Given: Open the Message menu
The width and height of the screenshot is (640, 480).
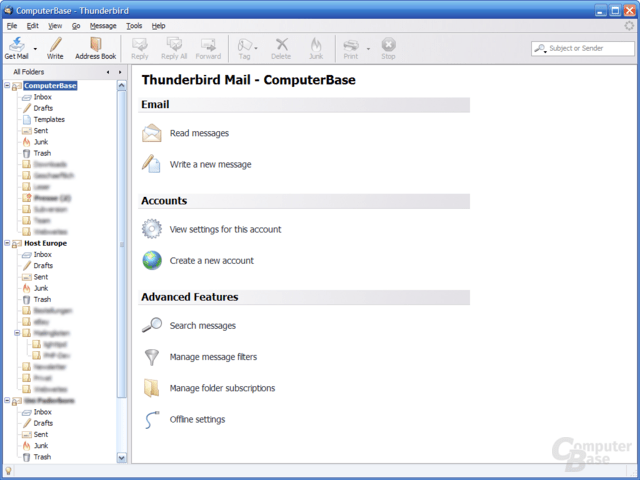Looking at the screenshot, I should (x=103, y=26).
